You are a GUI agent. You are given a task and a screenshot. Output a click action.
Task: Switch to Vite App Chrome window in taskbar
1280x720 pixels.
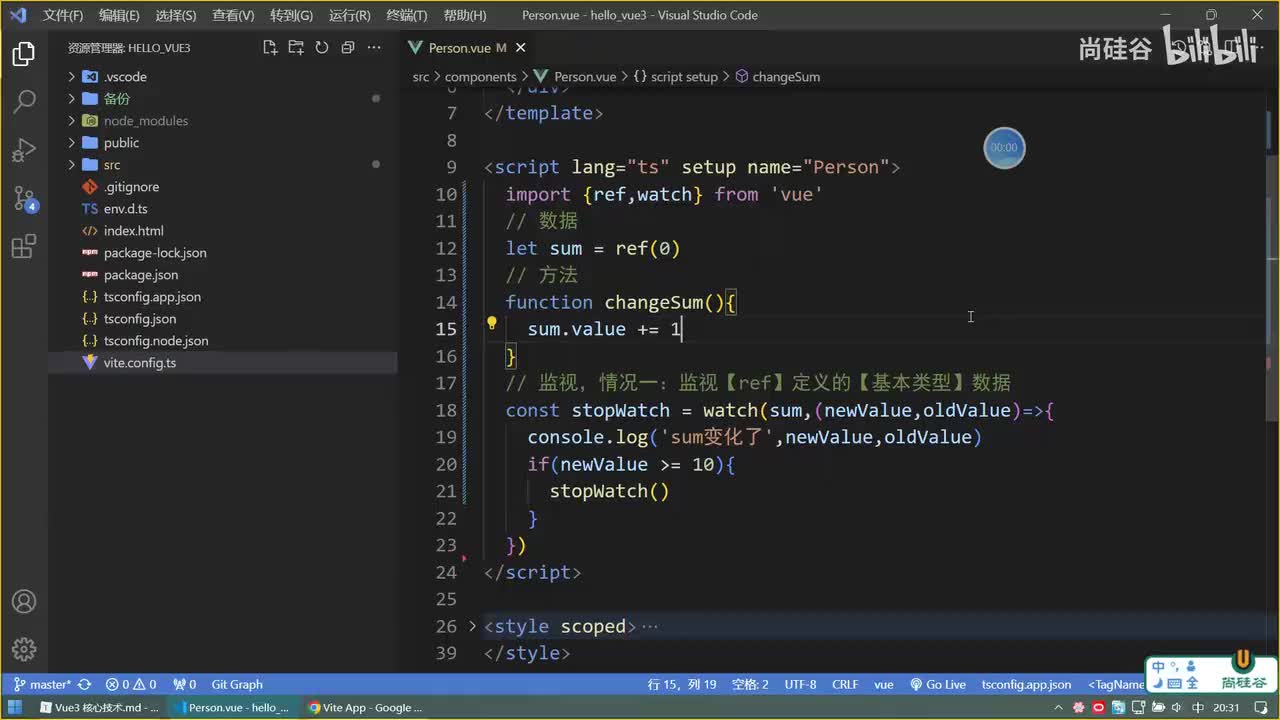[365, 708]
